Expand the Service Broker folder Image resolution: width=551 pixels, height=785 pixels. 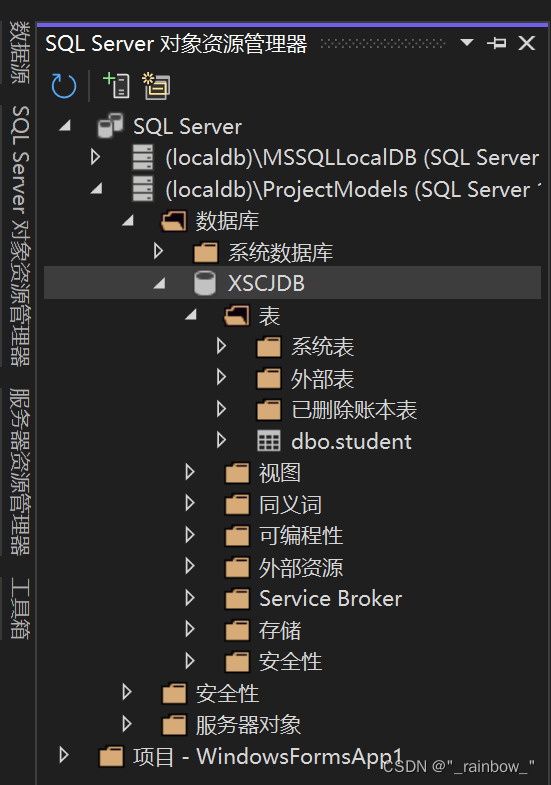point(190,598)
